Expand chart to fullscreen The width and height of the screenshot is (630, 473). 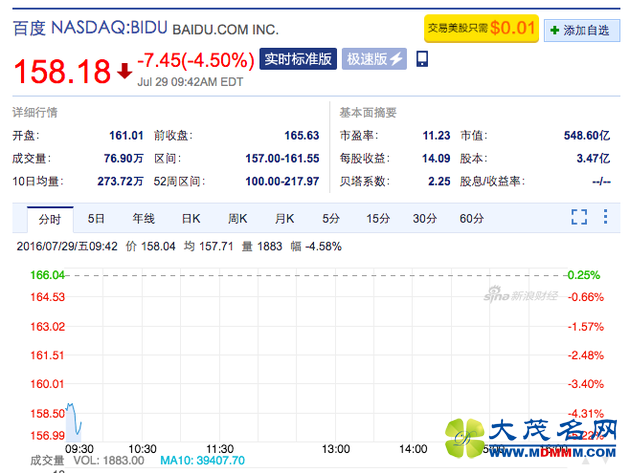tap(579, 217)
